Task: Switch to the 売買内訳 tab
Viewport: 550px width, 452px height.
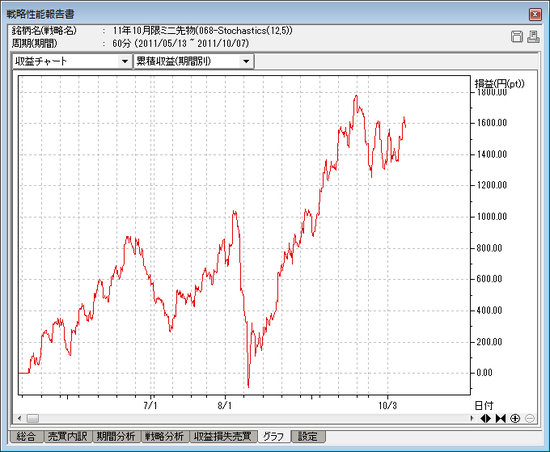Action: [x=67, y=437]
